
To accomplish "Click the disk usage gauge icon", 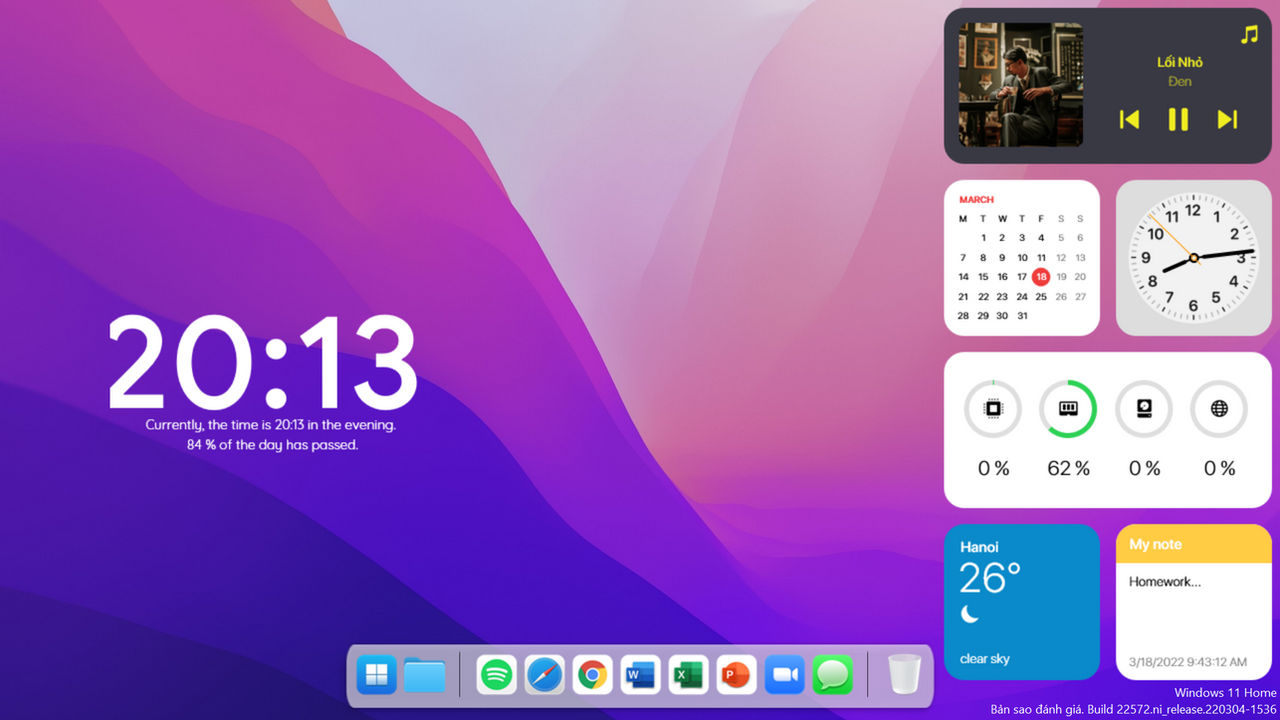I will pyautogui.click(x=1144, y=408).
